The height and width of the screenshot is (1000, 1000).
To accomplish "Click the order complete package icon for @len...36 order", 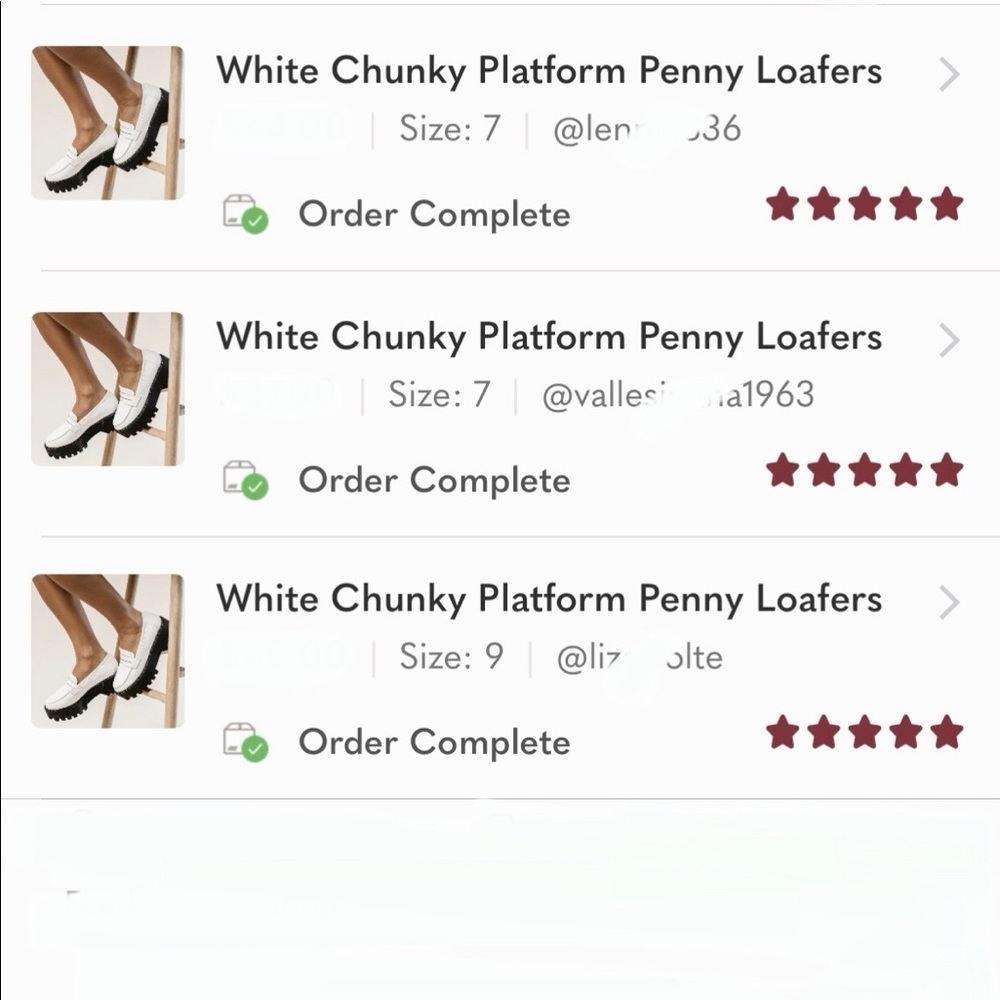I will pyautogui.click(x=246, y=214).
